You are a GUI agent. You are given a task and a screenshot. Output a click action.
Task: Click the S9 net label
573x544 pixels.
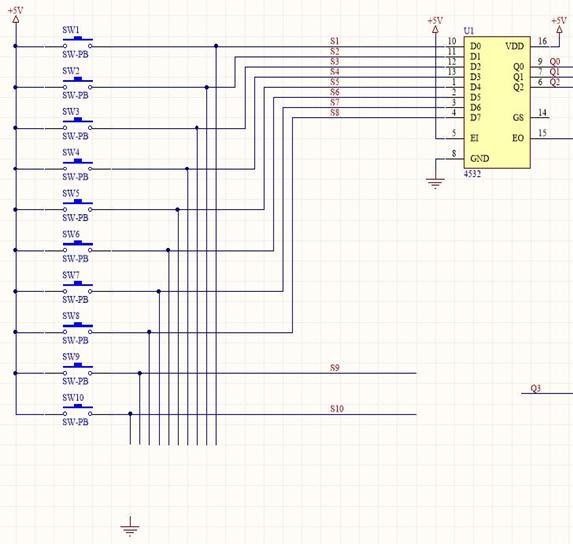click(334, 368)
